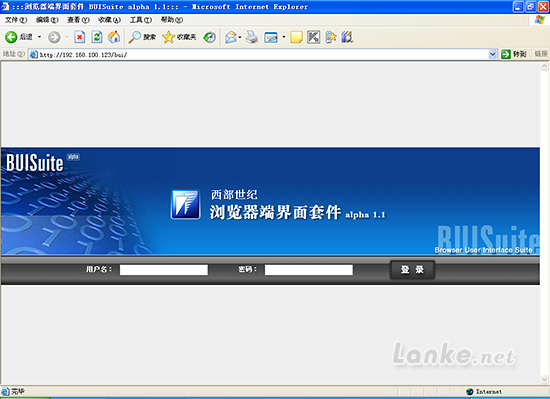
Task: Click the Mail envelope icon
Action: [x=231, y=37]
